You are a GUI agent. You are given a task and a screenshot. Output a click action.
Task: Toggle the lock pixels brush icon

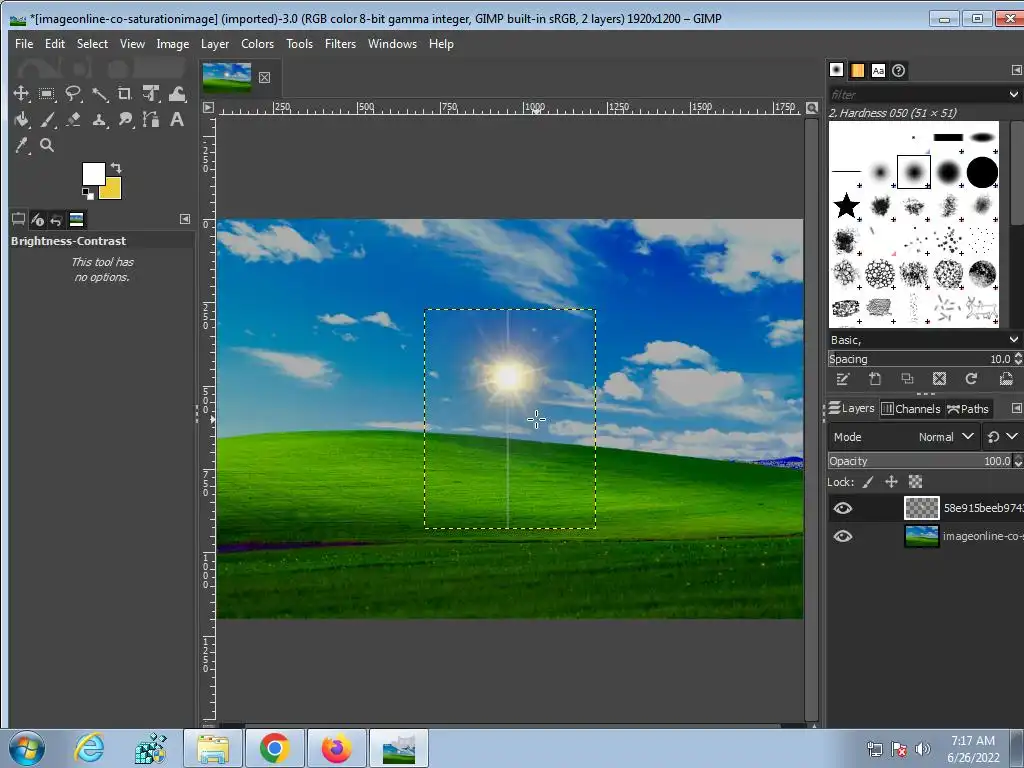pyautogui.click(x=868, y=482)
